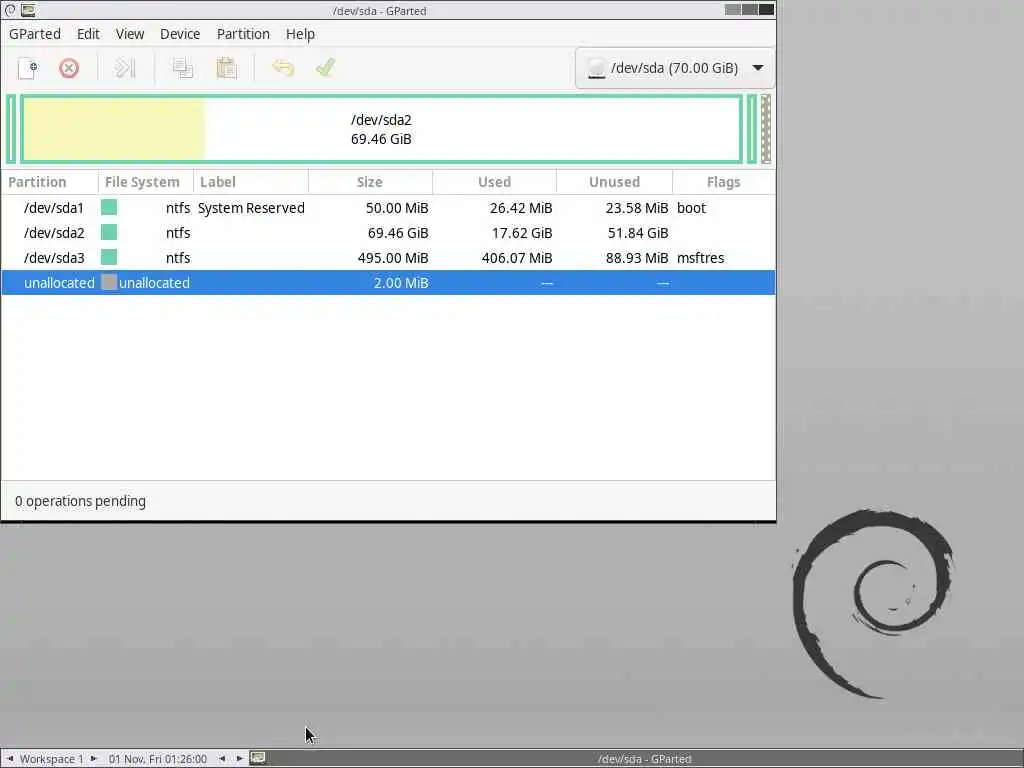
Task: Select the /dev/sda2 partition row
Action: tap(389, 232)
